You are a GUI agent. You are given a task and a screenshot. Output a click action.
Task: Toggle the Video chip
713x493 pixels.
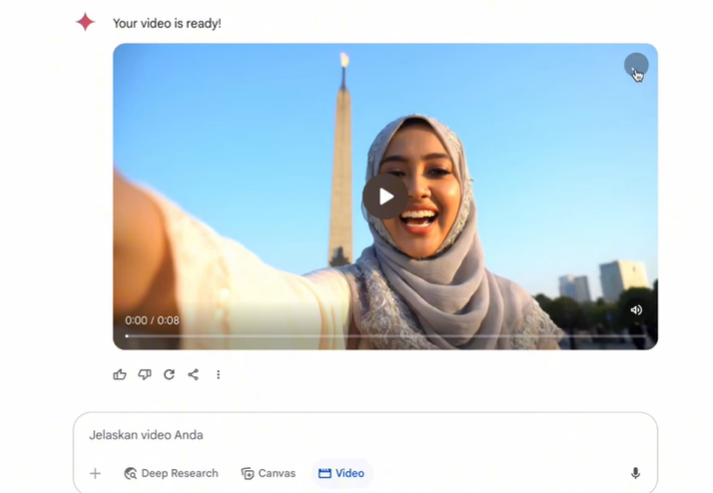click(x=341, y=473)
